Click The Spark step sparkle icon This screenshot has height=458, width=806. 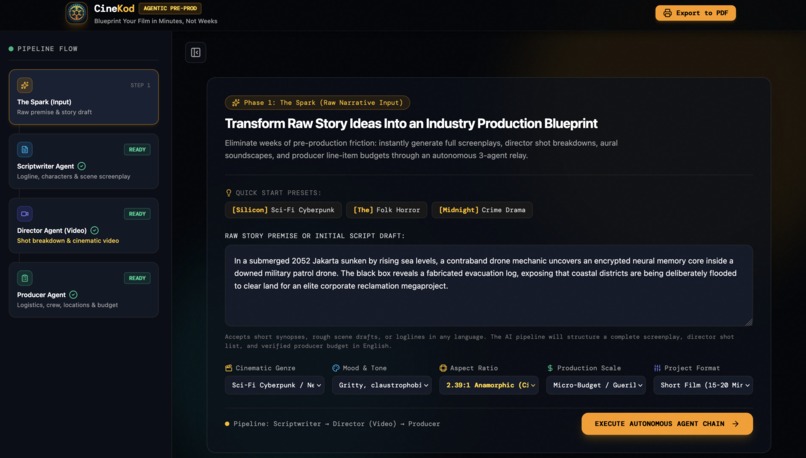tap(25, 85)
